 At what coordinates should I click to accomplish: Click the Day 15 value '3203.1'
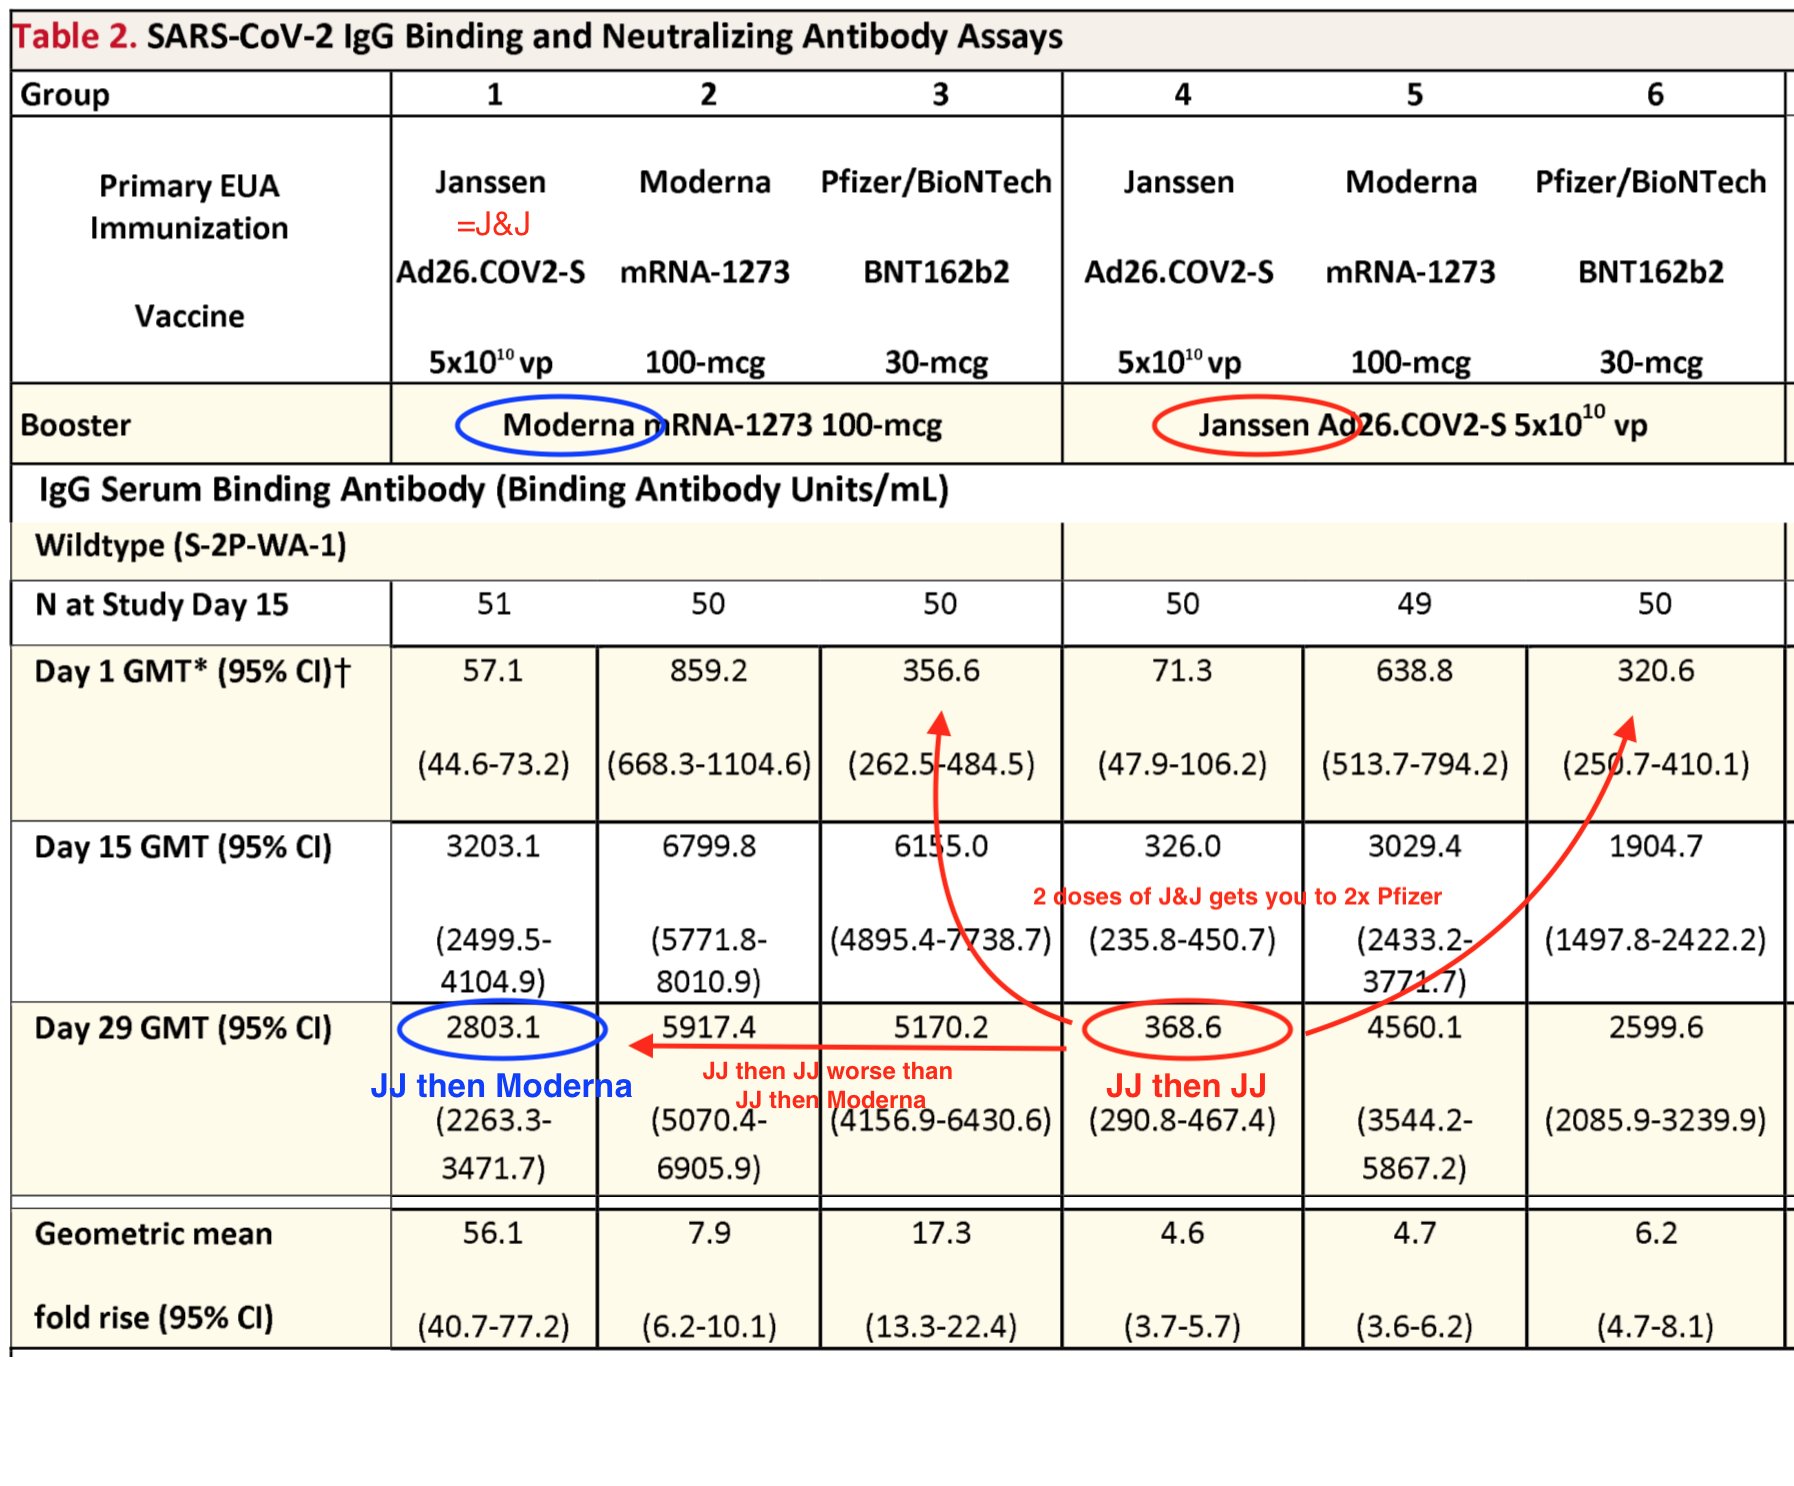point(493,847)
